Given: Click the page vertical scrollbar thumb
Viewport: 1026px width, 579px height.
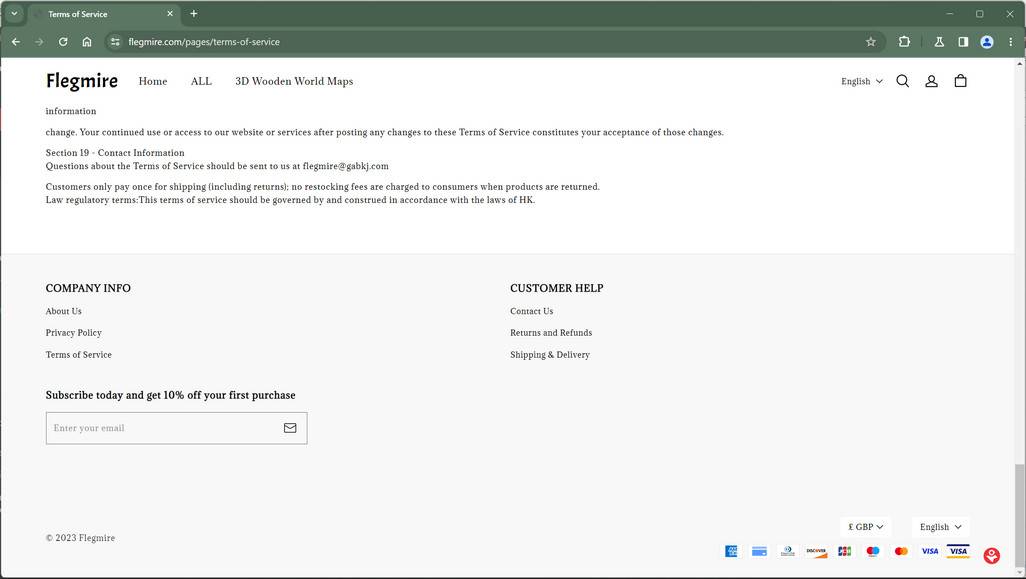Looking at the screenshot, I should click(1019, 518).
